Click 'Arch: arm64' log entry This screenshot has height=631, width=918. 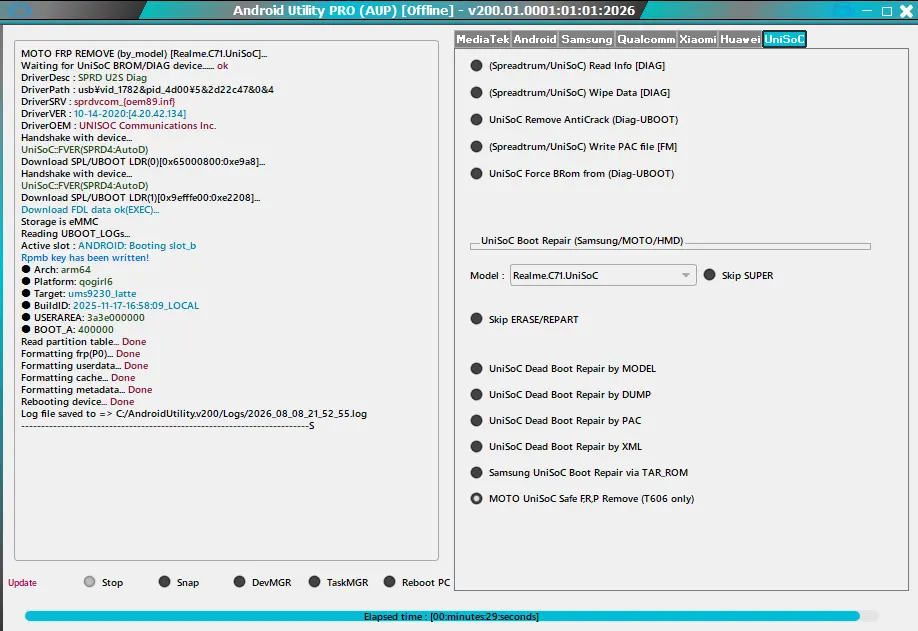click(x=56, y=269)
